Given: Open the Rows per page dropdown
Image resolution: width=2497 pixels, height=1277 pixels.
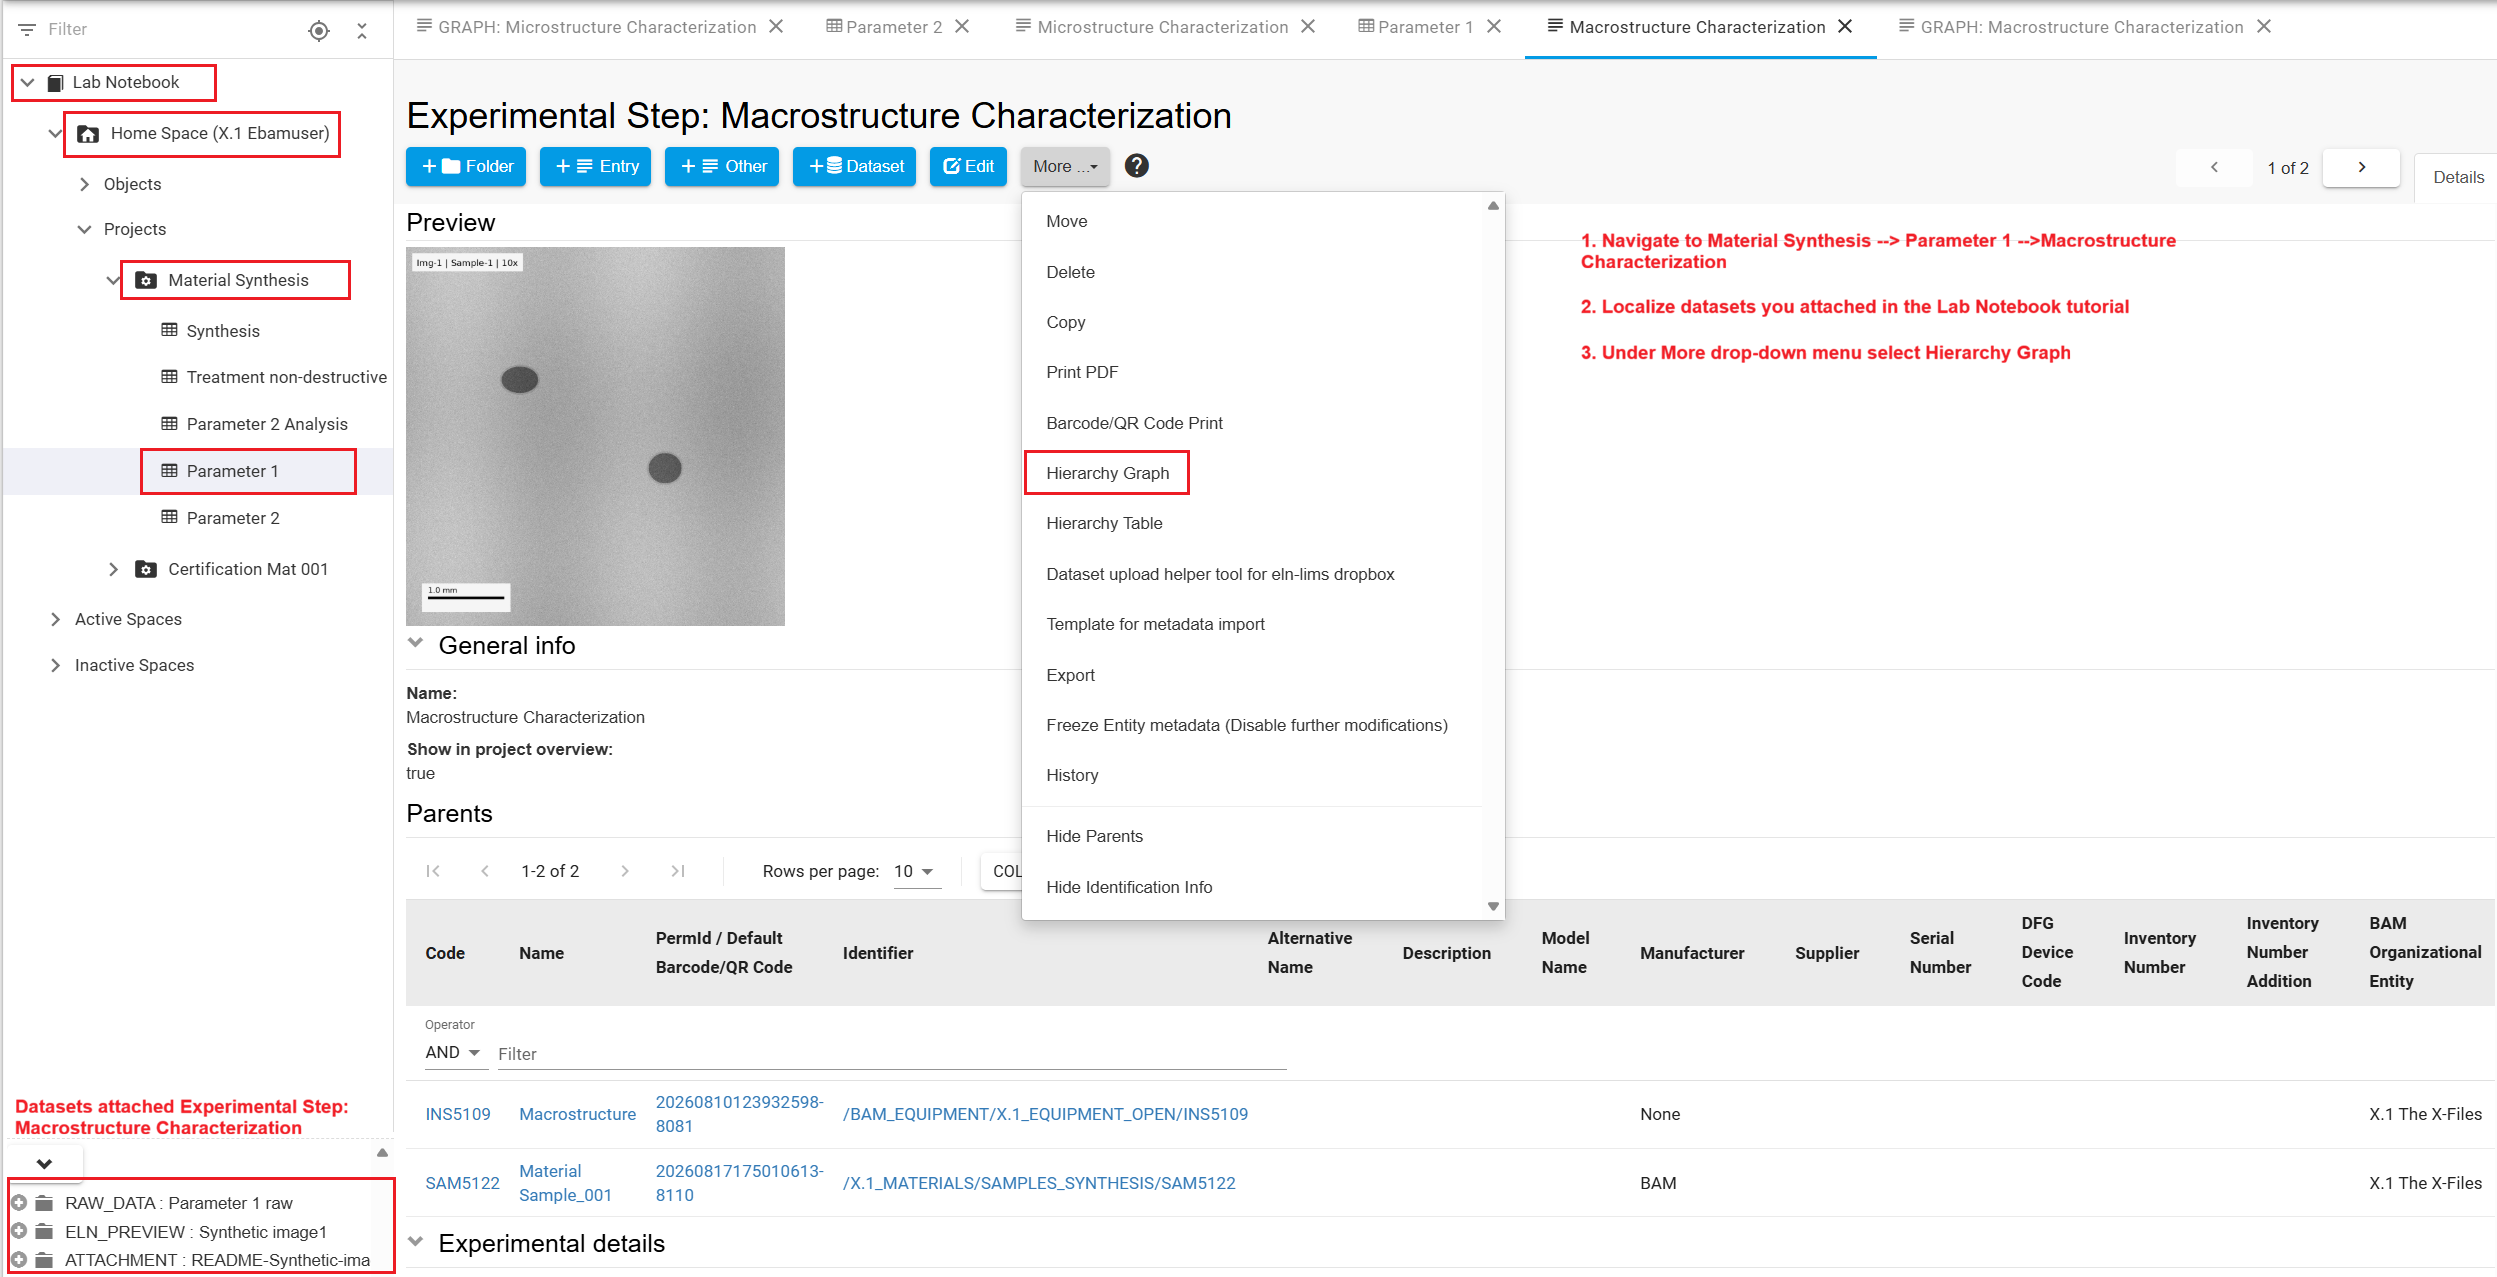Looking at the screenshot, I should (x=916, y=872).
